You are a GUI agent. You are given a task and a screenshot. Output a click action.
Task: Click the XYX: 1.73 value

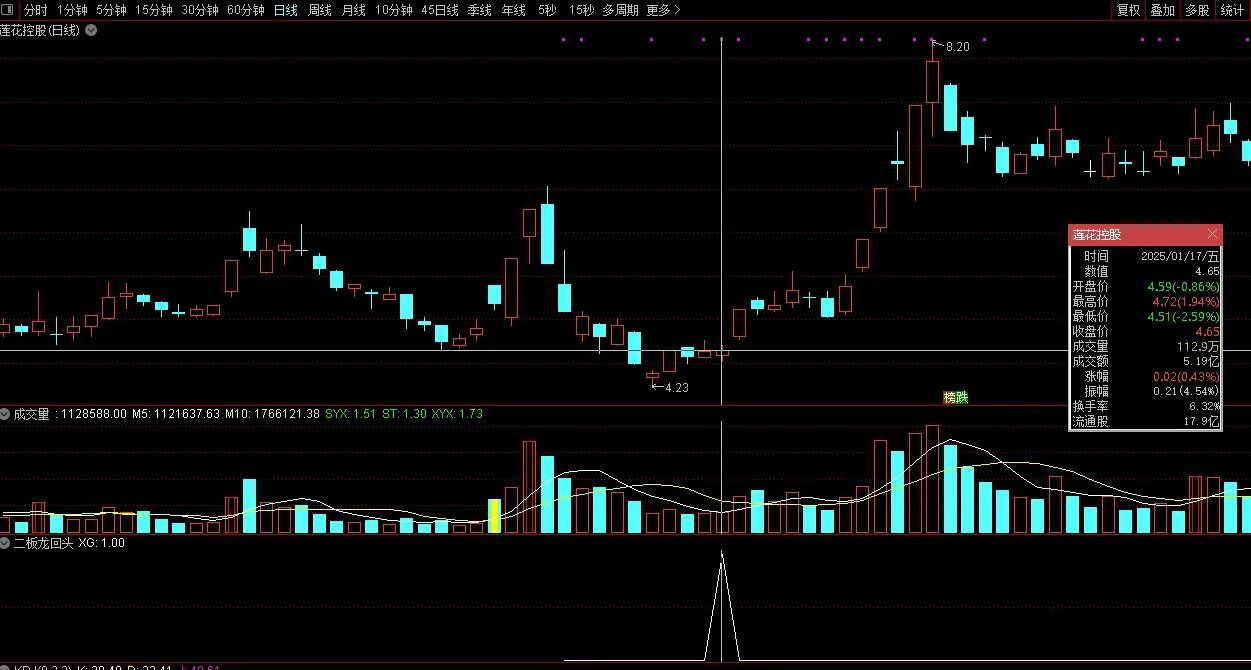click(x=458, y=413)
